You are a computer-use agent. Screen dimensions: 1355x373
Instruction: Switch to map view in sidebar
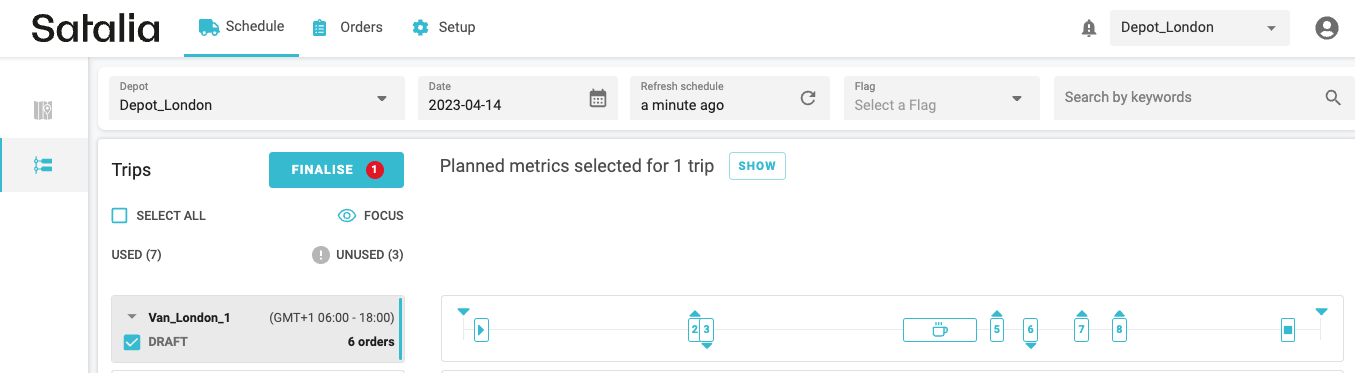pyautogui.click(x=43, y=110)
